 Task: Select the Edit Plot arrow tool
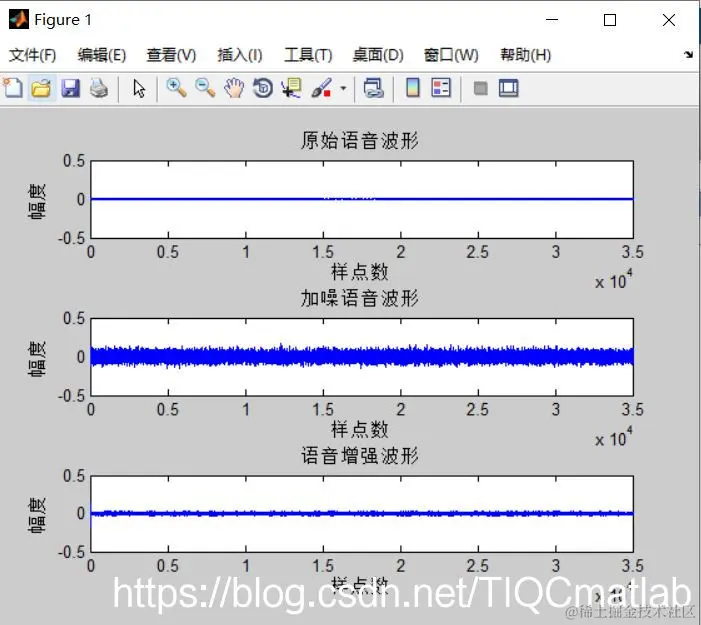click(x=139, y=88)
